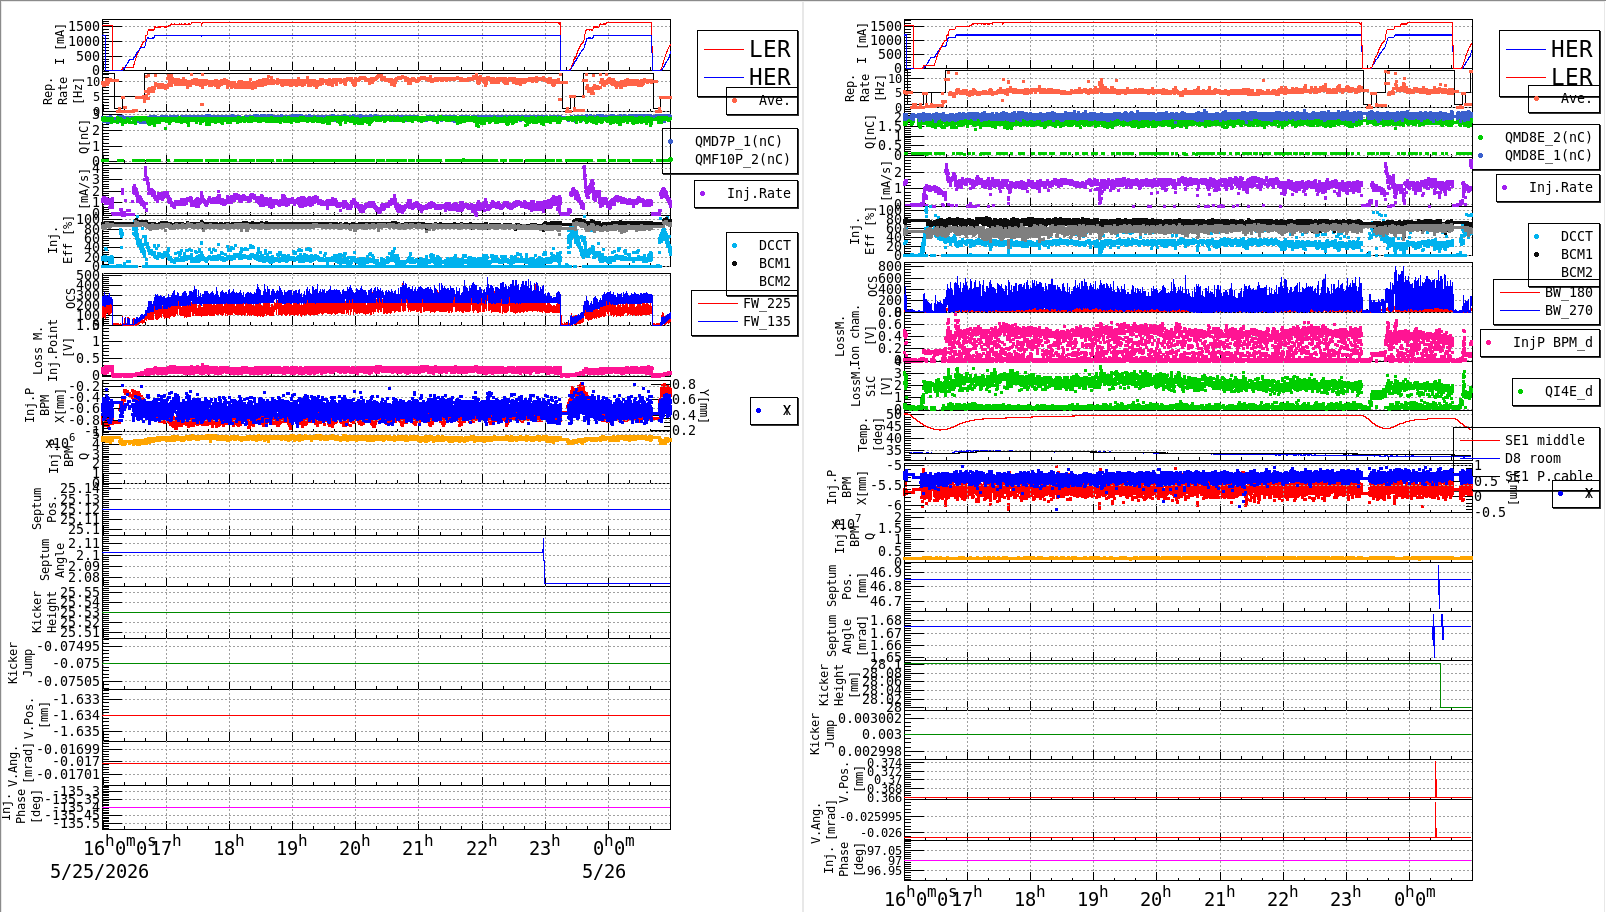The height and width of the screenshot is (912, 1606).
Task: Click the 5/25/2026 date label
Action: [100, 871]
